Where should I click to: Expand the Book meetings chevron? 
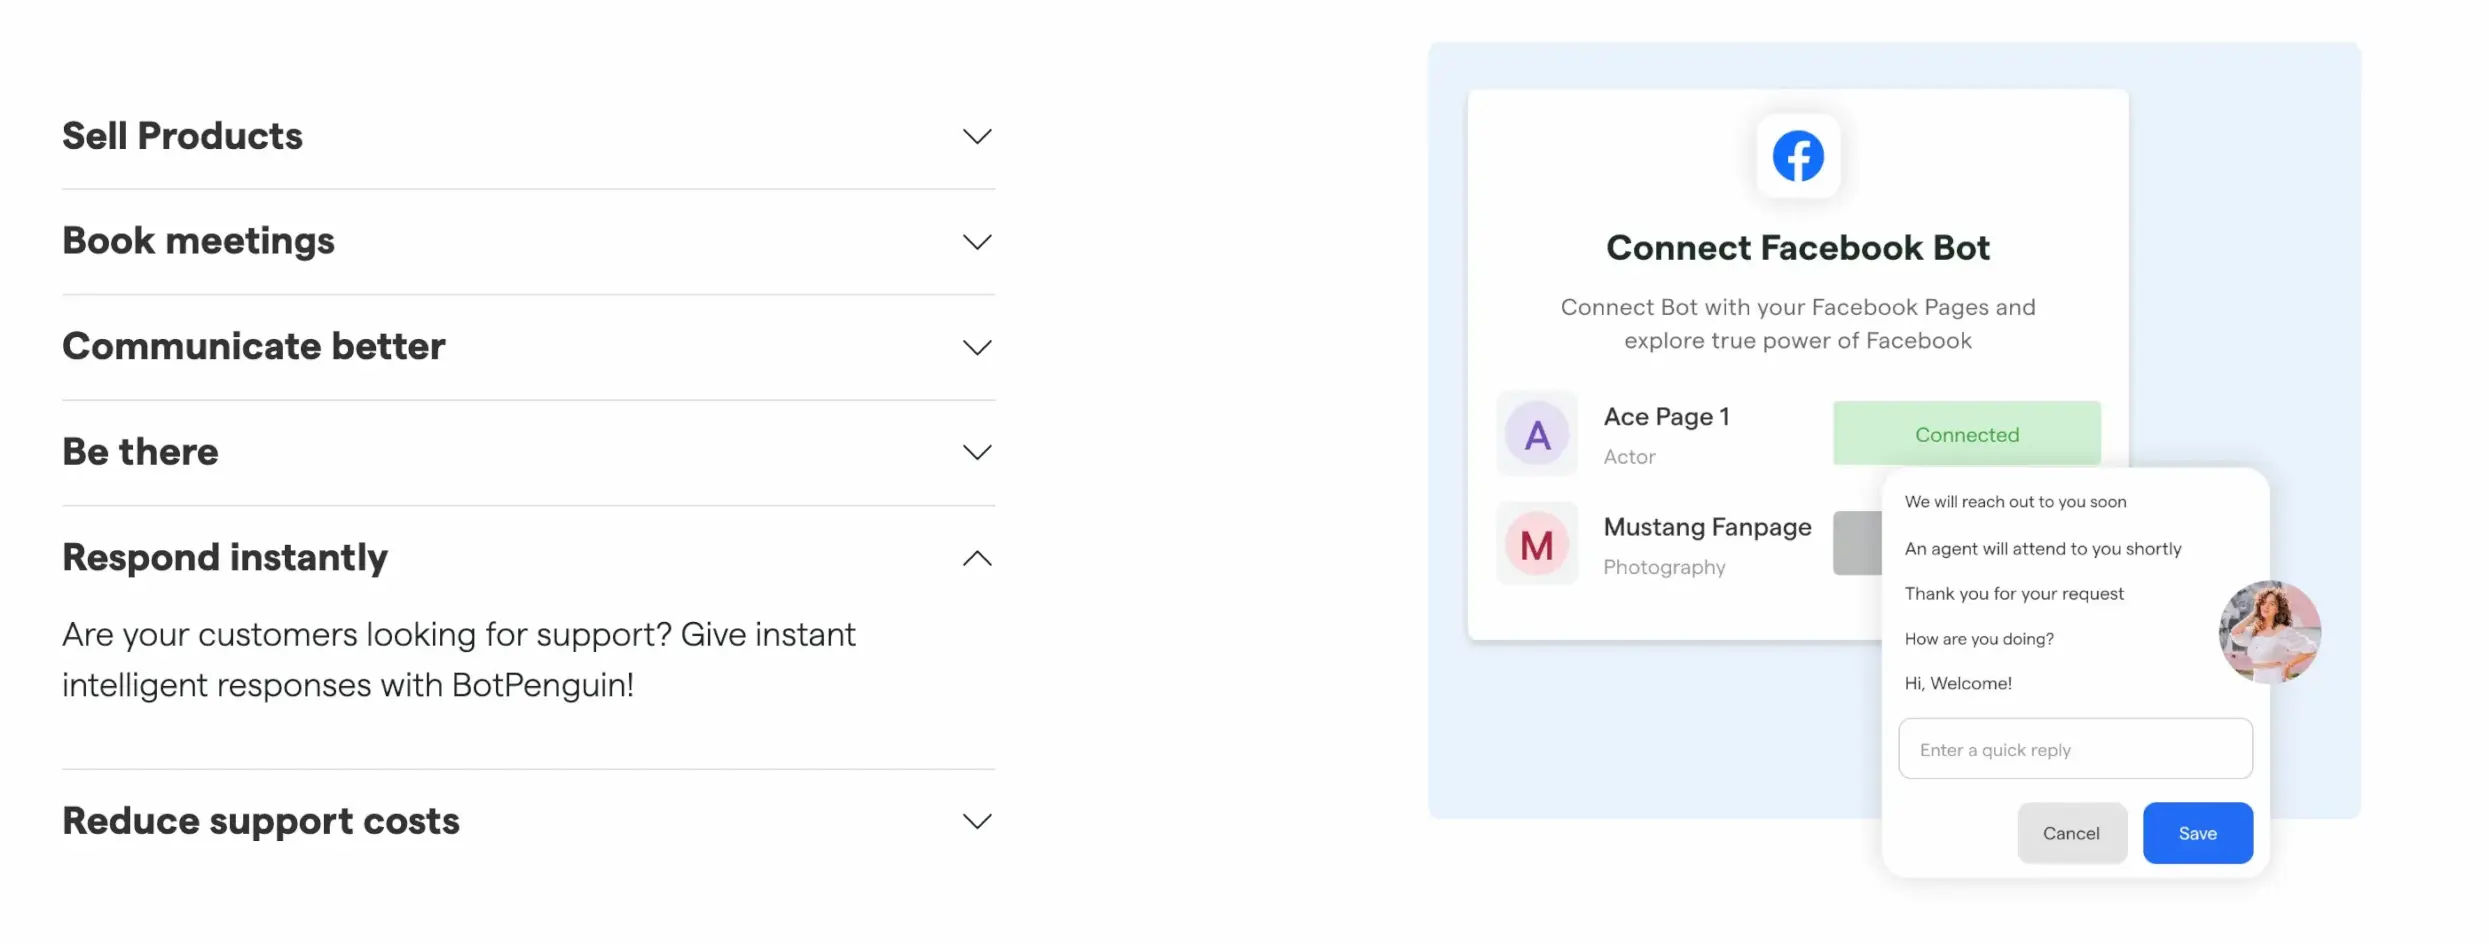pyautogui.click(x=977, y=242)
